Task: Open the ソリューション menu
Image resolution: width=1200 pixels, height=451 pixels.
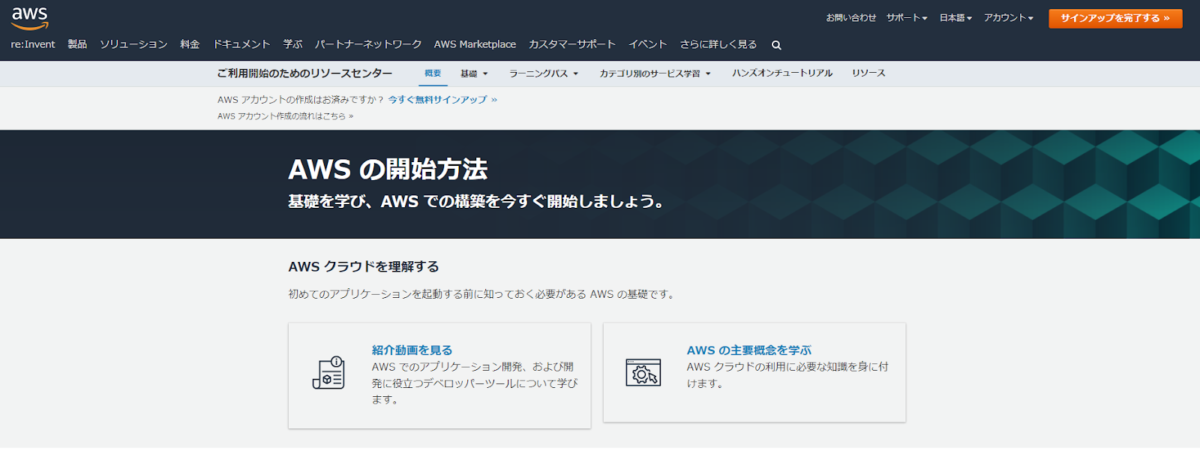Action: click(134, 45)
